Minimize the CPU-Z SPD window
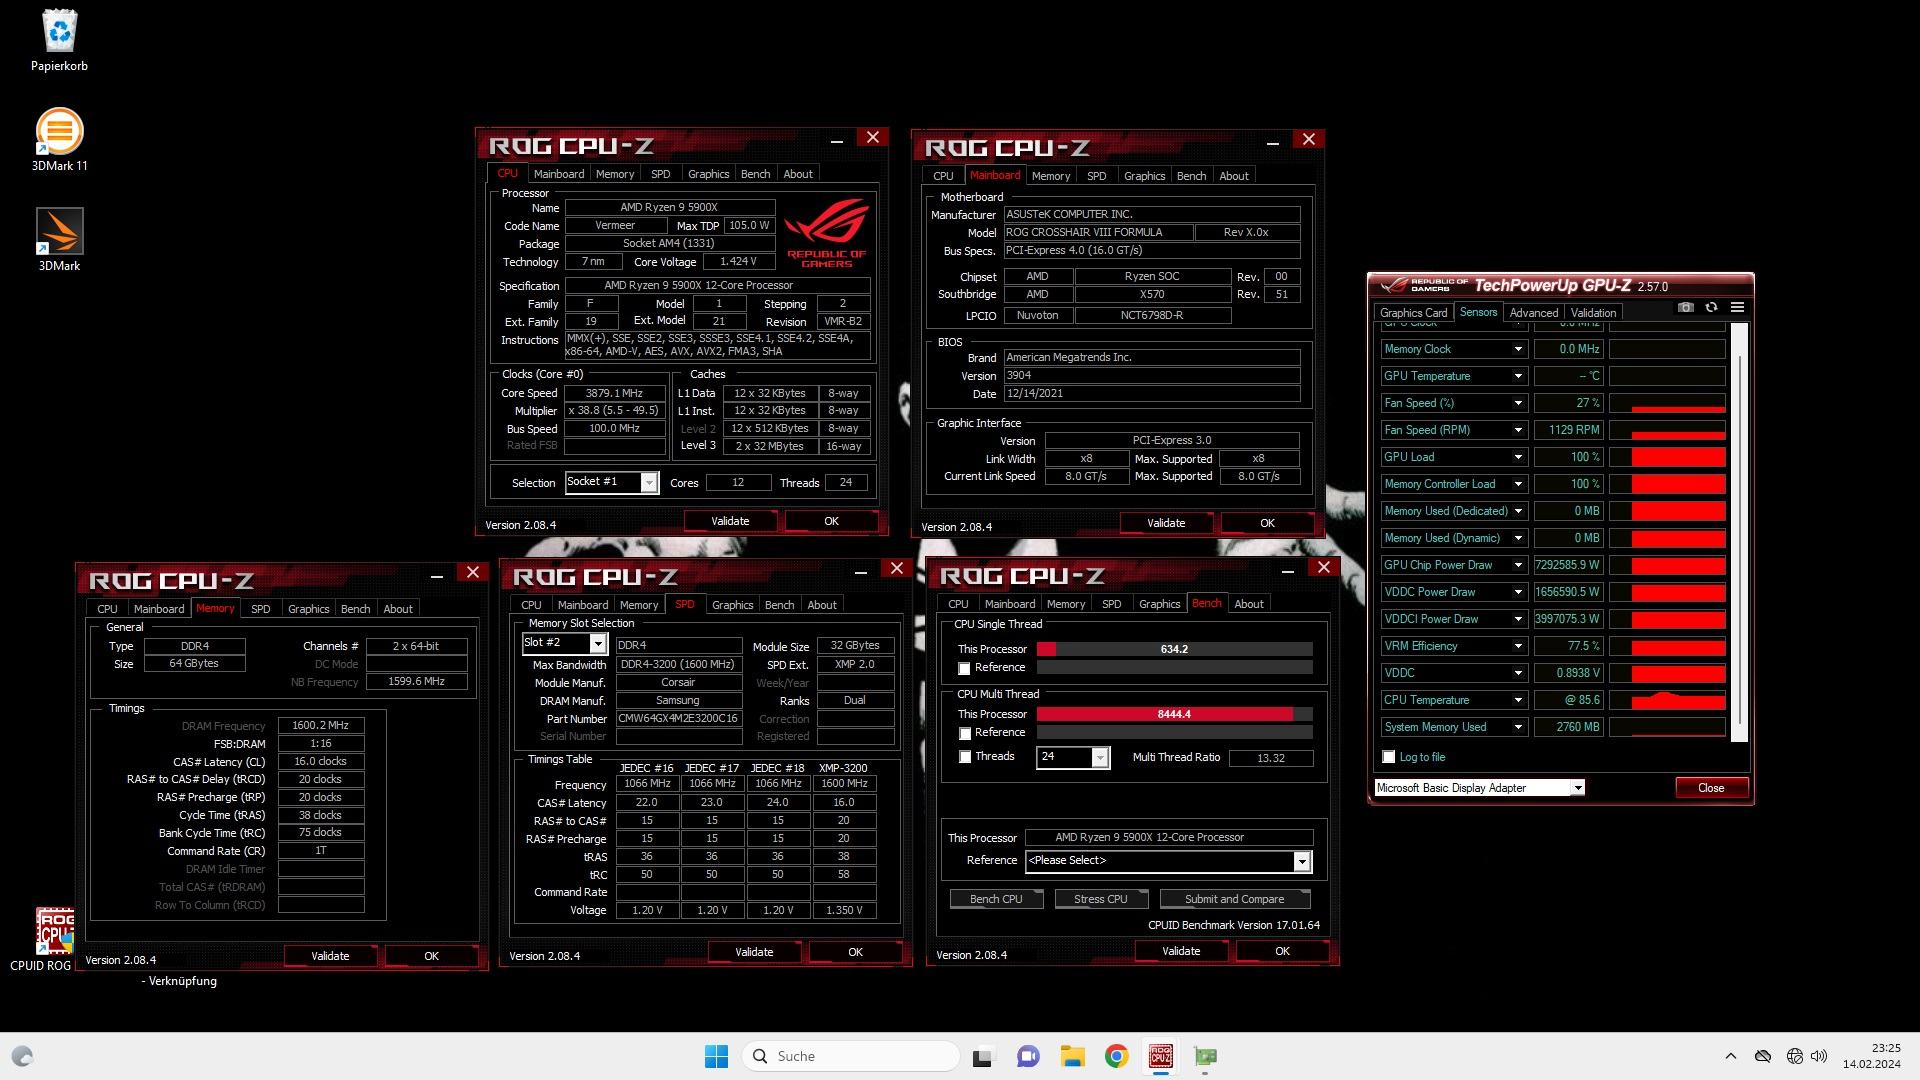Viewport: 1920px width, 1080px height. coord(861,571)
